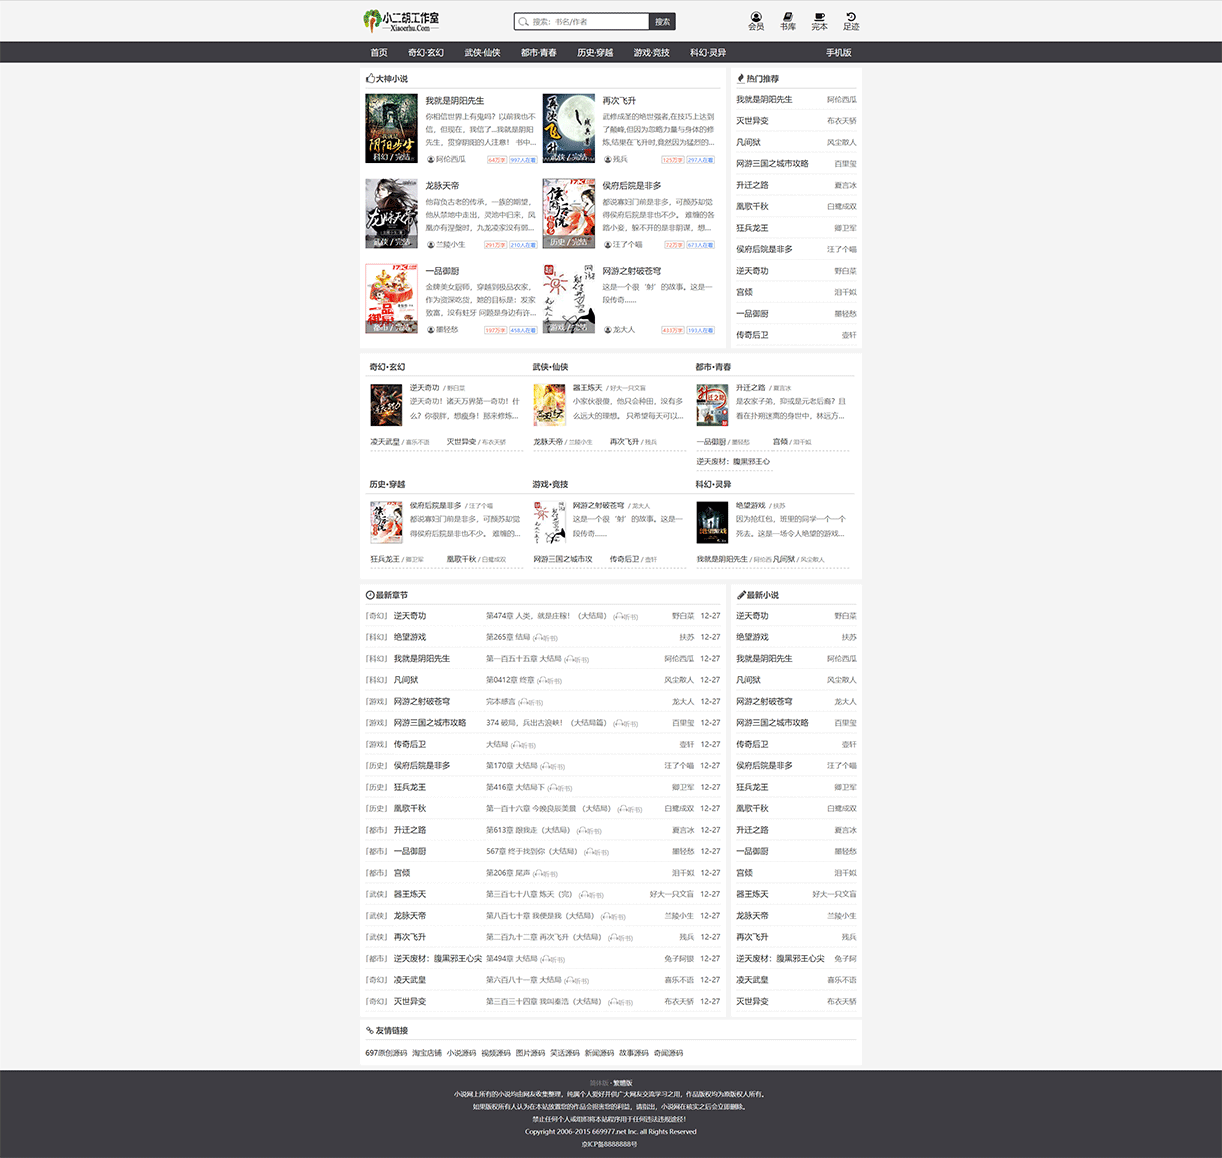The width and height of the screenshot is (1222, 1158).
Task: Go to 奇幻·玄幻 category in navigation
Action: [425, 53]
